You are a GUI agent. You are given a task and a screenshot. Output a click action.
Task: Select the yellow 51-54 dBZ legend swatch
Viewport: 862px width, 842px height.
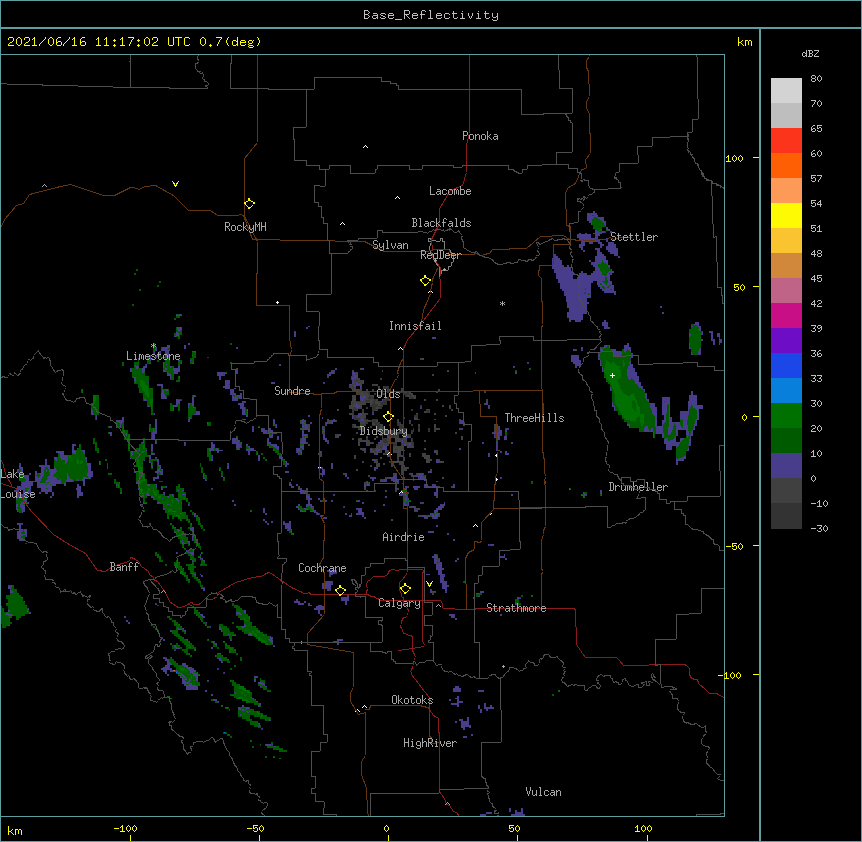click(786, 215)
